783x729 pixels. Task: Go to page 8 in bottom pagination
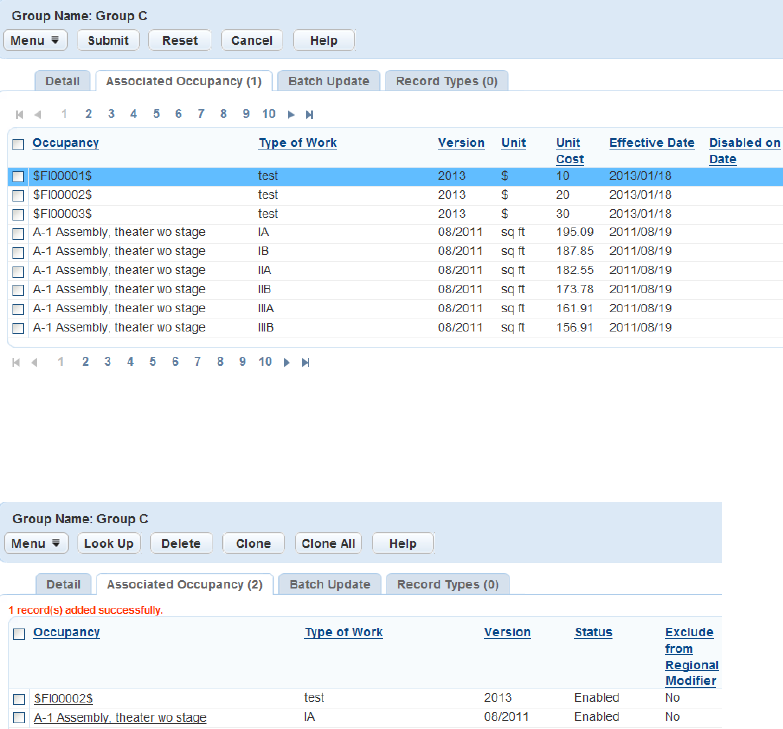coord(220,362)
